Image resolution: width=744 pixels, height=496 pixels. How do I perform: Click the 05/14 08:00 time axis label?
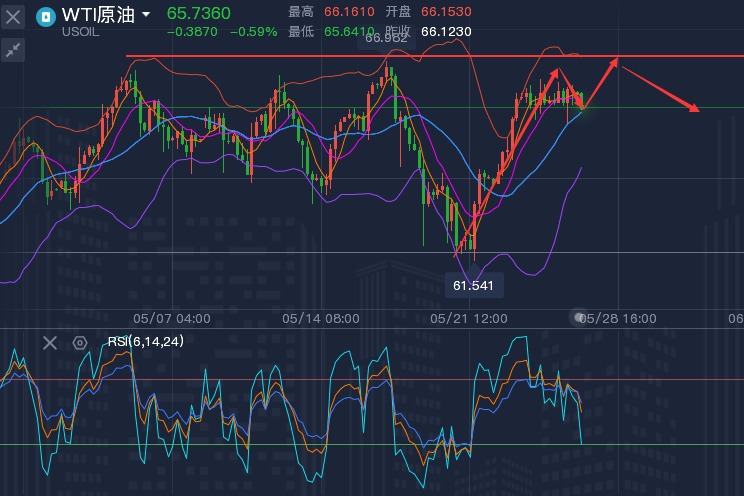[x=320, y=318]
